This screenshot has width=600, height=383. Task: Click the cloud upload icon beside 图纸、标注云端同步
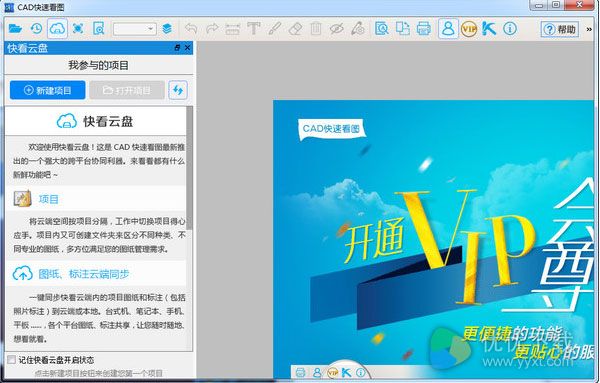23,274
